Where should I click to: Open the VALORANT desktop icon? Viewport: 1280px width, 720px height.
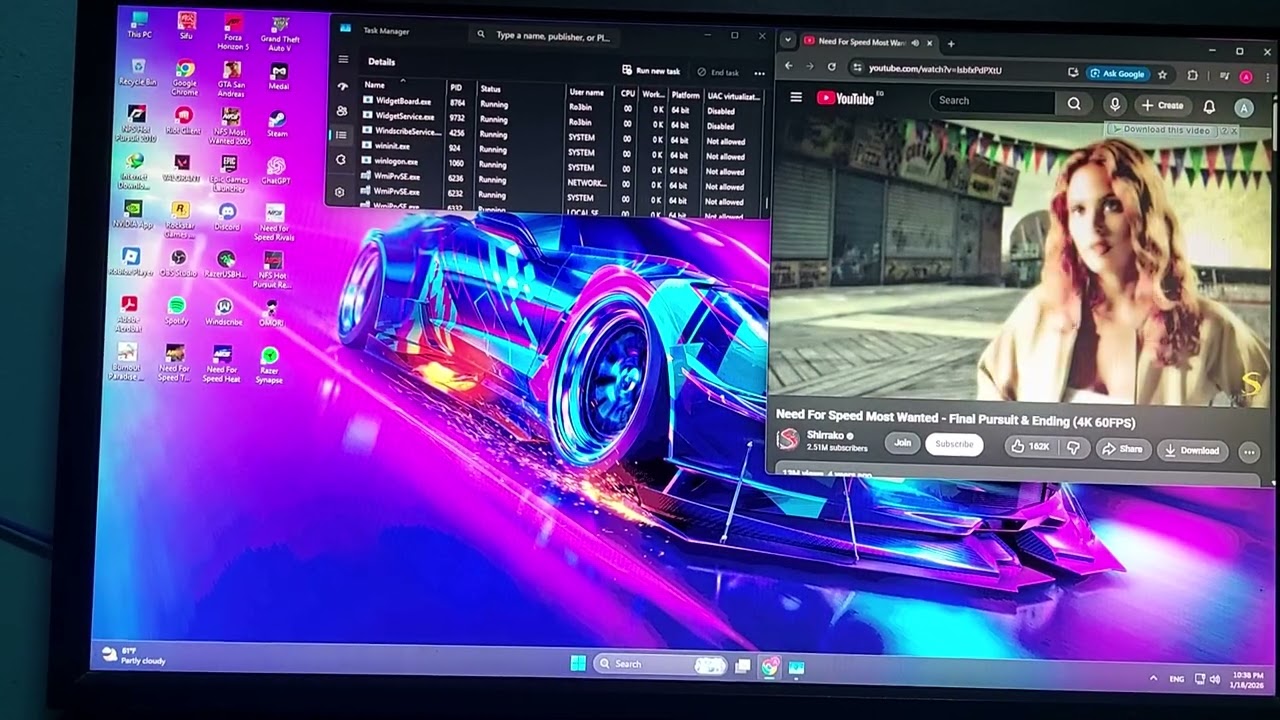pyautogui.click(x=181, y=168)
